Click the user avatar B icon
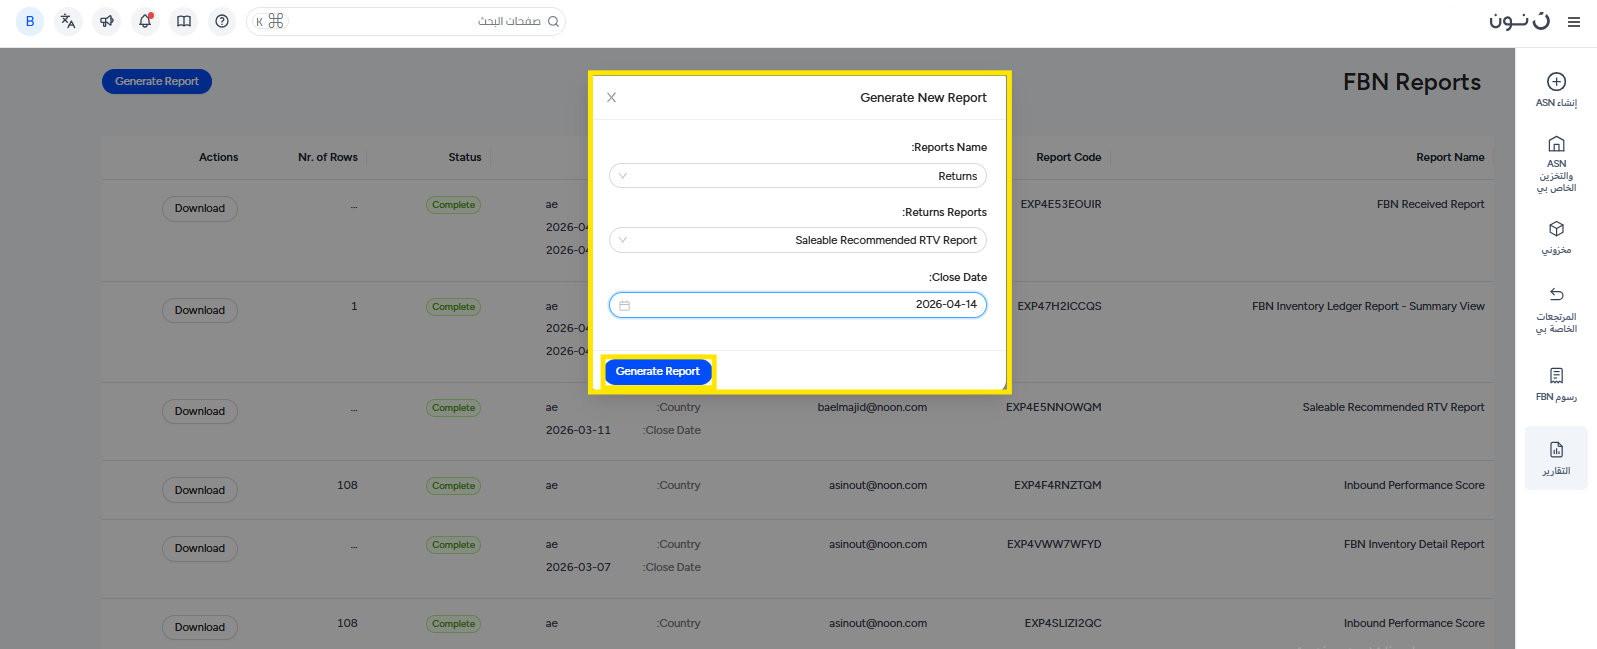The width and height of the screenshot is (1597, 649). pyautogui.click(x=30, y=21)
